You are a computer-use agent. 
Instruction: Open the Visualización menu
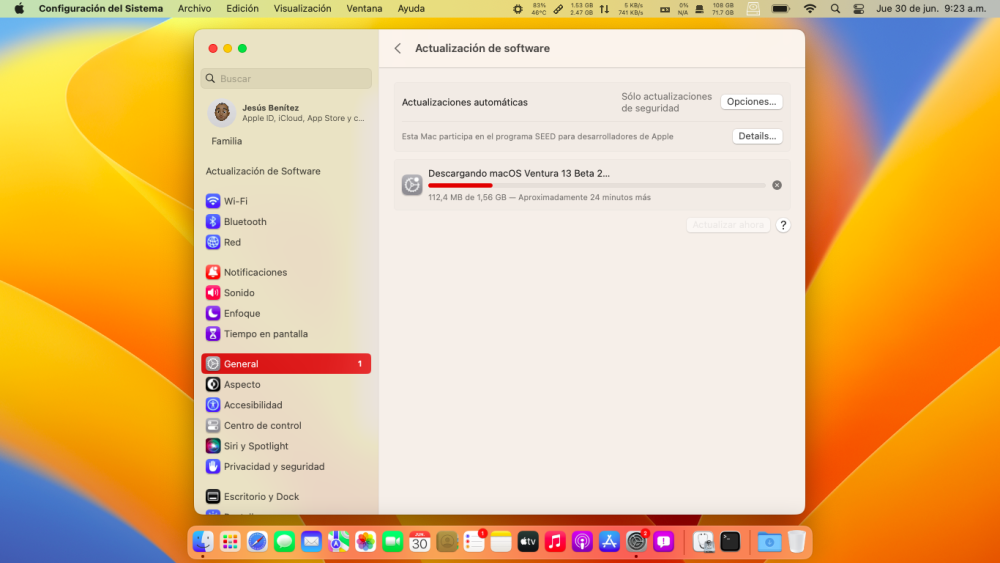tap(302, 9)
